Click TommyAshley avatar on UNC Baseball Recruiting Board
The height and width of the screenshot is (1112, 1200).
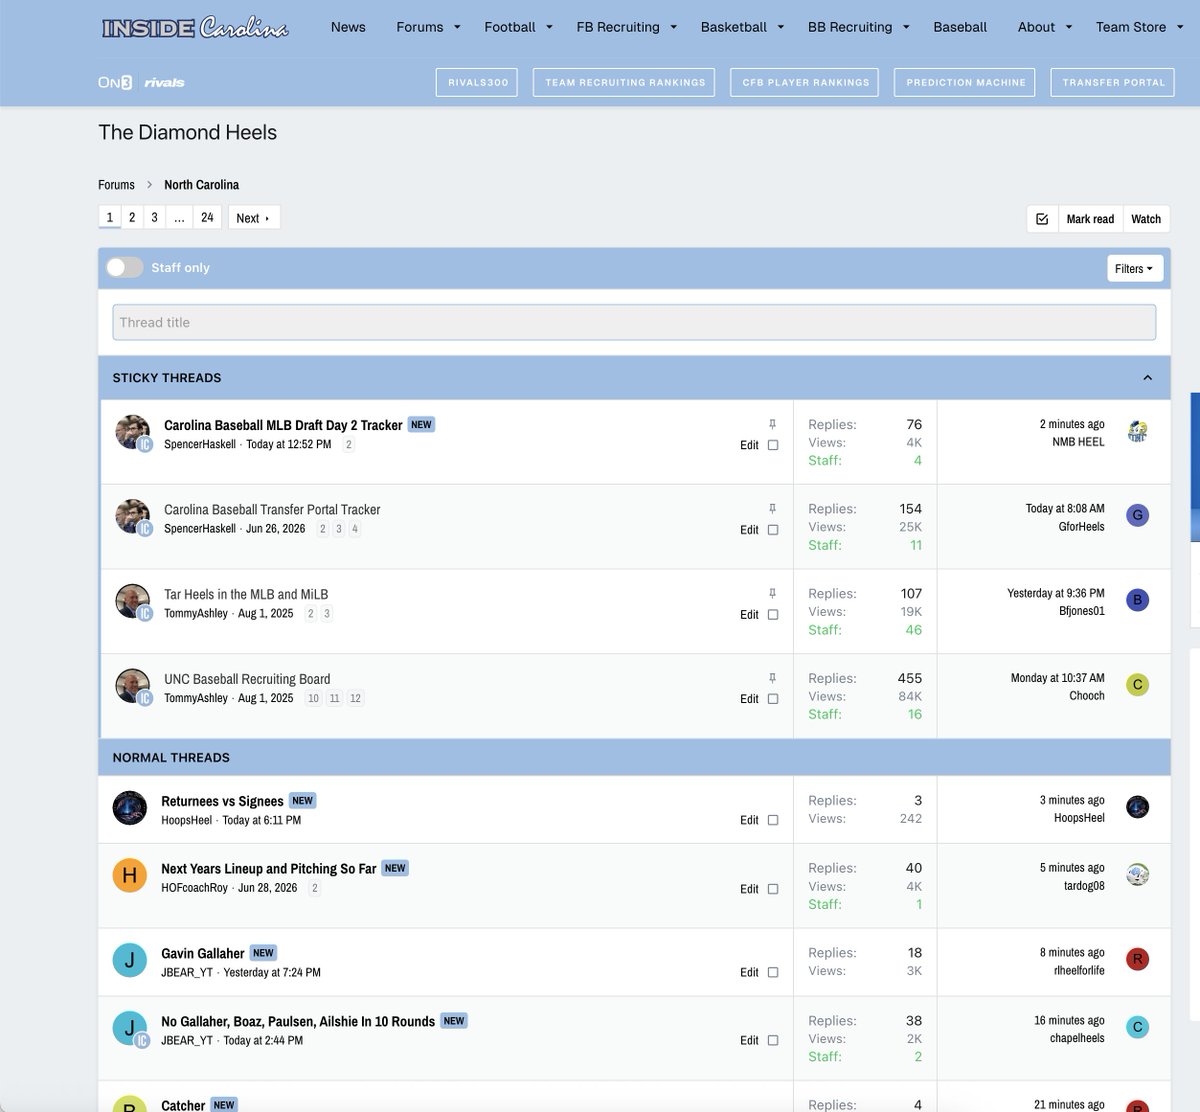point(133,686)
